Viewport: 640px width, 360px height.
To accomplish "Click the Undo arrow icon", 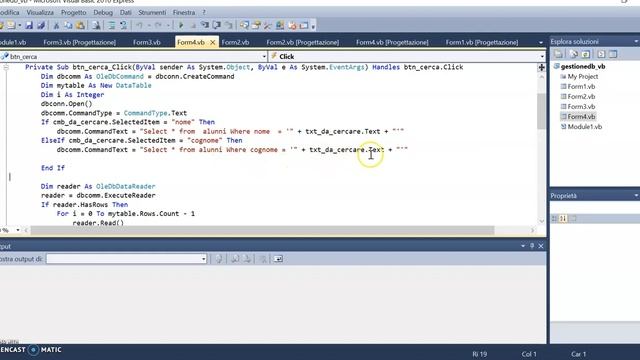I will pyautogui.click(x=140, y=25).
